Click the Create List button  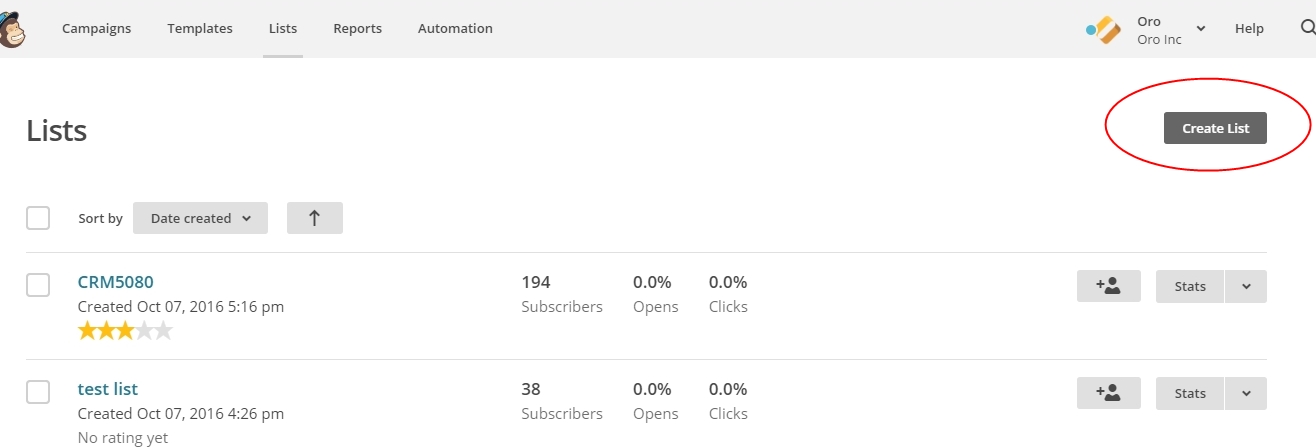click(x=1215, y=128)
